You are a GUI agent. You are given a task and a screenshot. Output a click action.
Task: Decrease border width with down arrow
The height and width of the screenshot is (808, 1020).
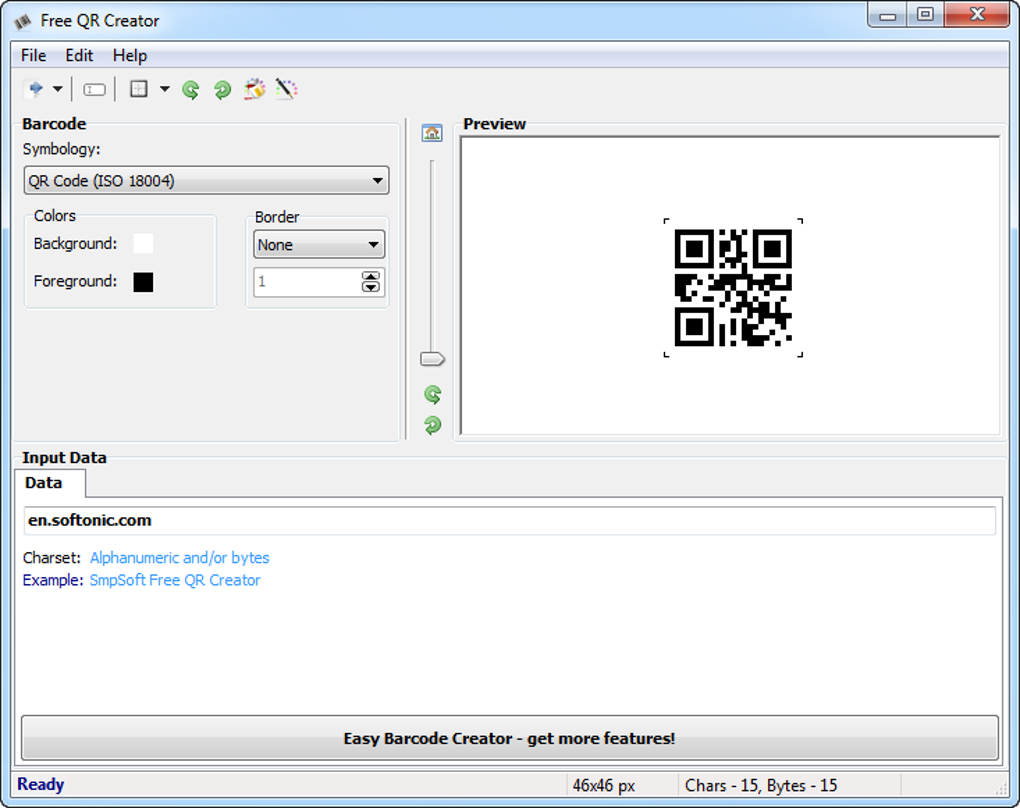371,287
